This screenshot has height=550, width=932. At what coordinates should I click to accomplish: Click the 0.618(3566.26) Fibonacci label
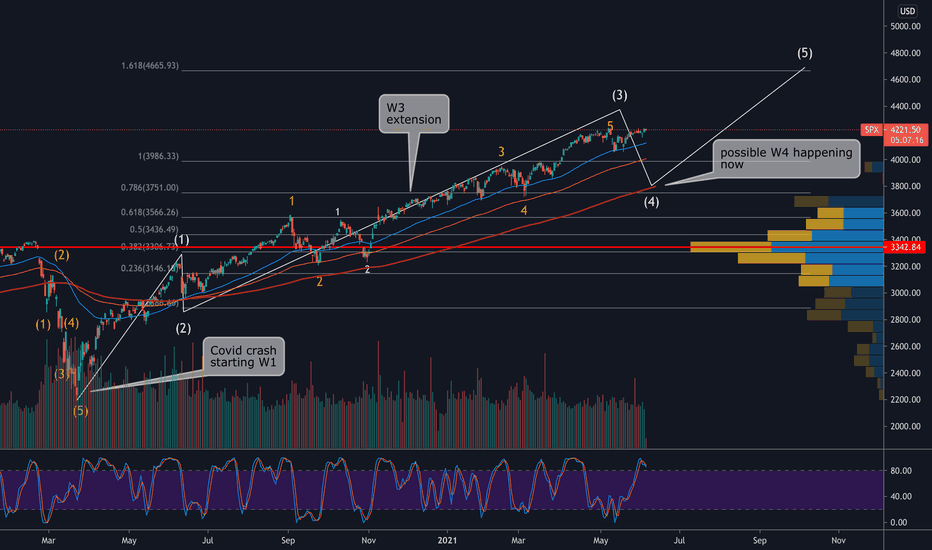(x=150, y=212)
